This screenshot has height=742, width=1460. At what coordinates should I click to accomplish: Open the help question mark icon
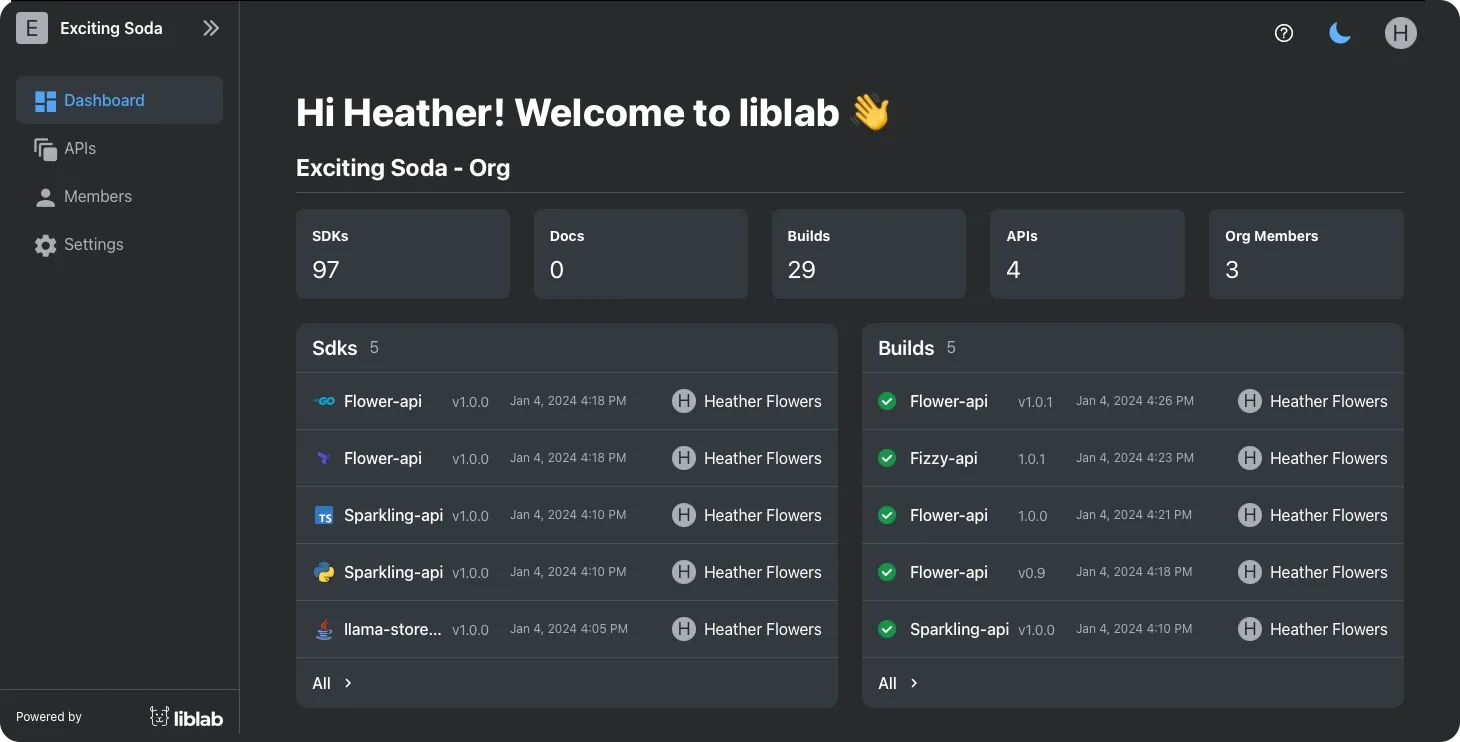[1283, 32]
